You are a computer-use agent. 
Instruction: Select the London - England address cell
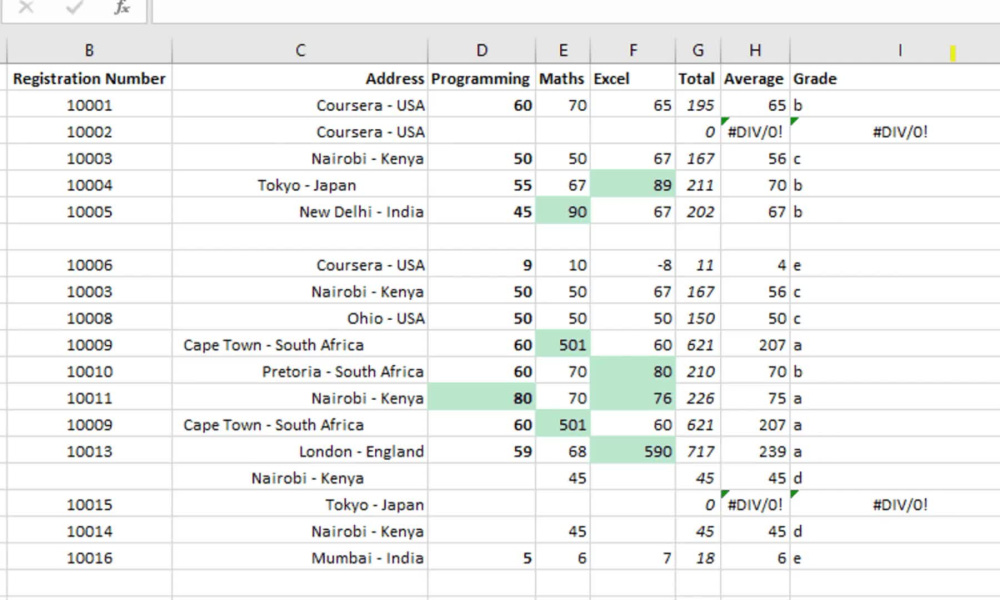(x=300, y=451)
